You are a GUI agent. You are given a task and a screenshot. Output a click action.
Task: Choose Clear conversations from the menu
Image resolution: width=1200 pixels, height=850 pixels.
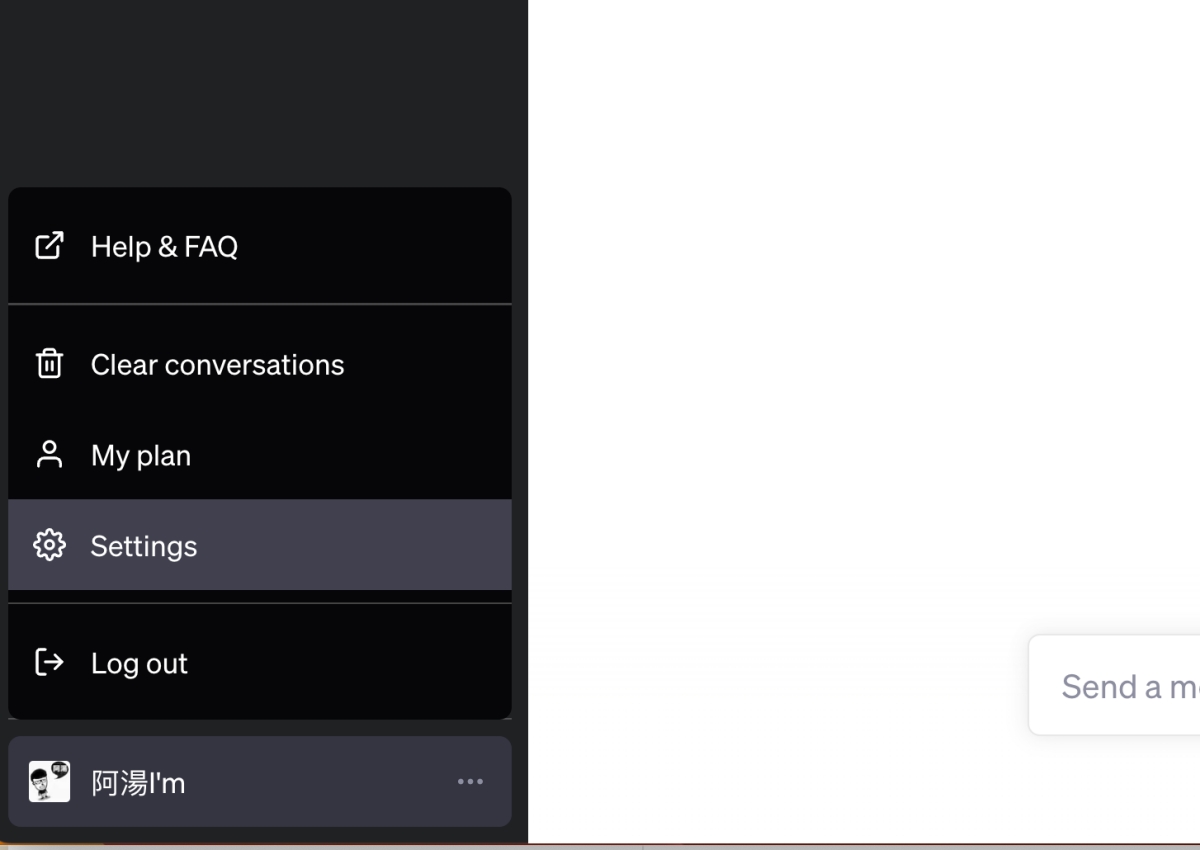217,365
